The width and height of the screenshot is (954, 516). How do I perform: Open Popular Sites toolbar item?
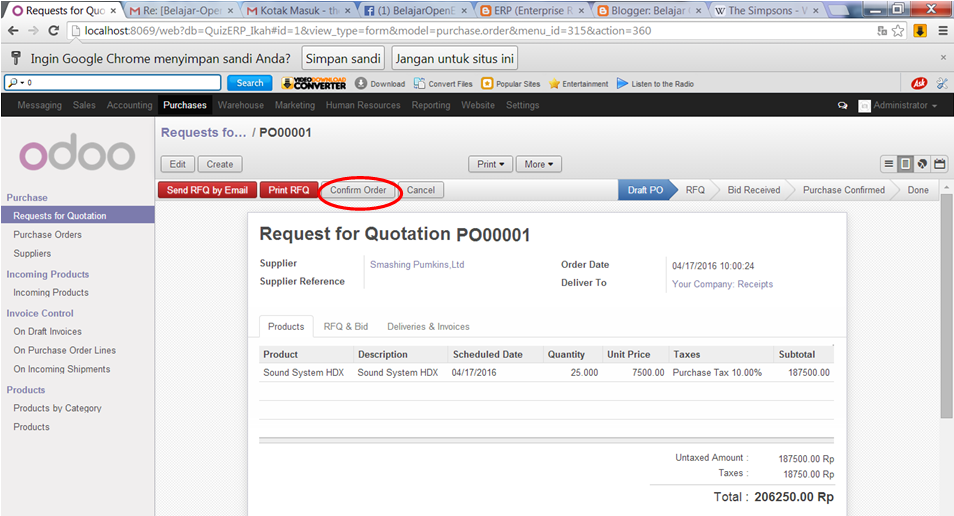point(511,83)
